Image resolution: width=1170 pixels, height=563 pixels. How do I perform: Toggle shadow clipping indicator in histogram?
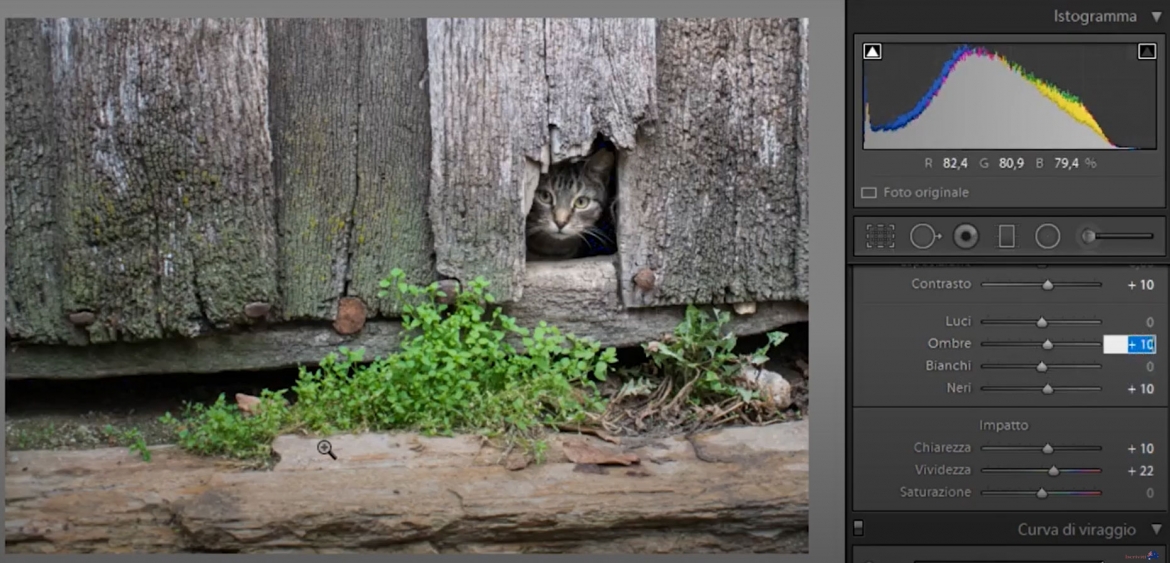[x=872, y=52]
